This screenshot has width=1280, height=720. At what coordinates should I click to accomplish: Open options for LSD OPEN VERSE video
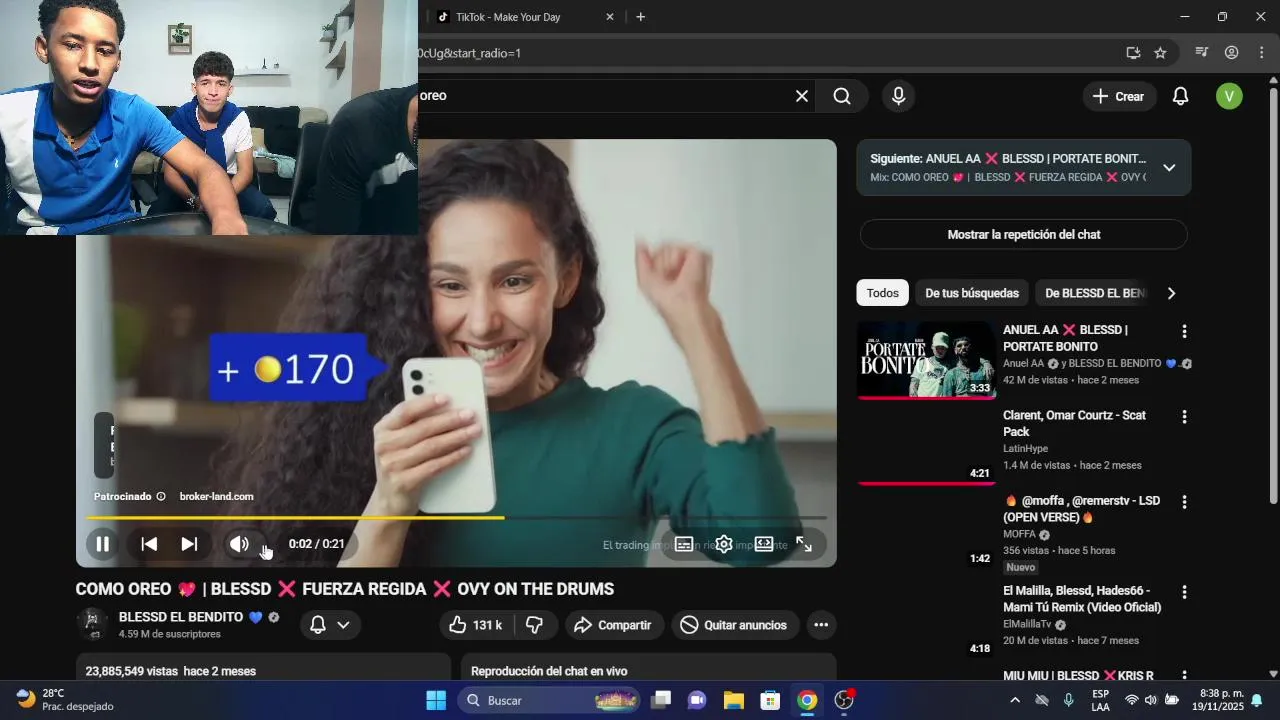[1184, 502]
